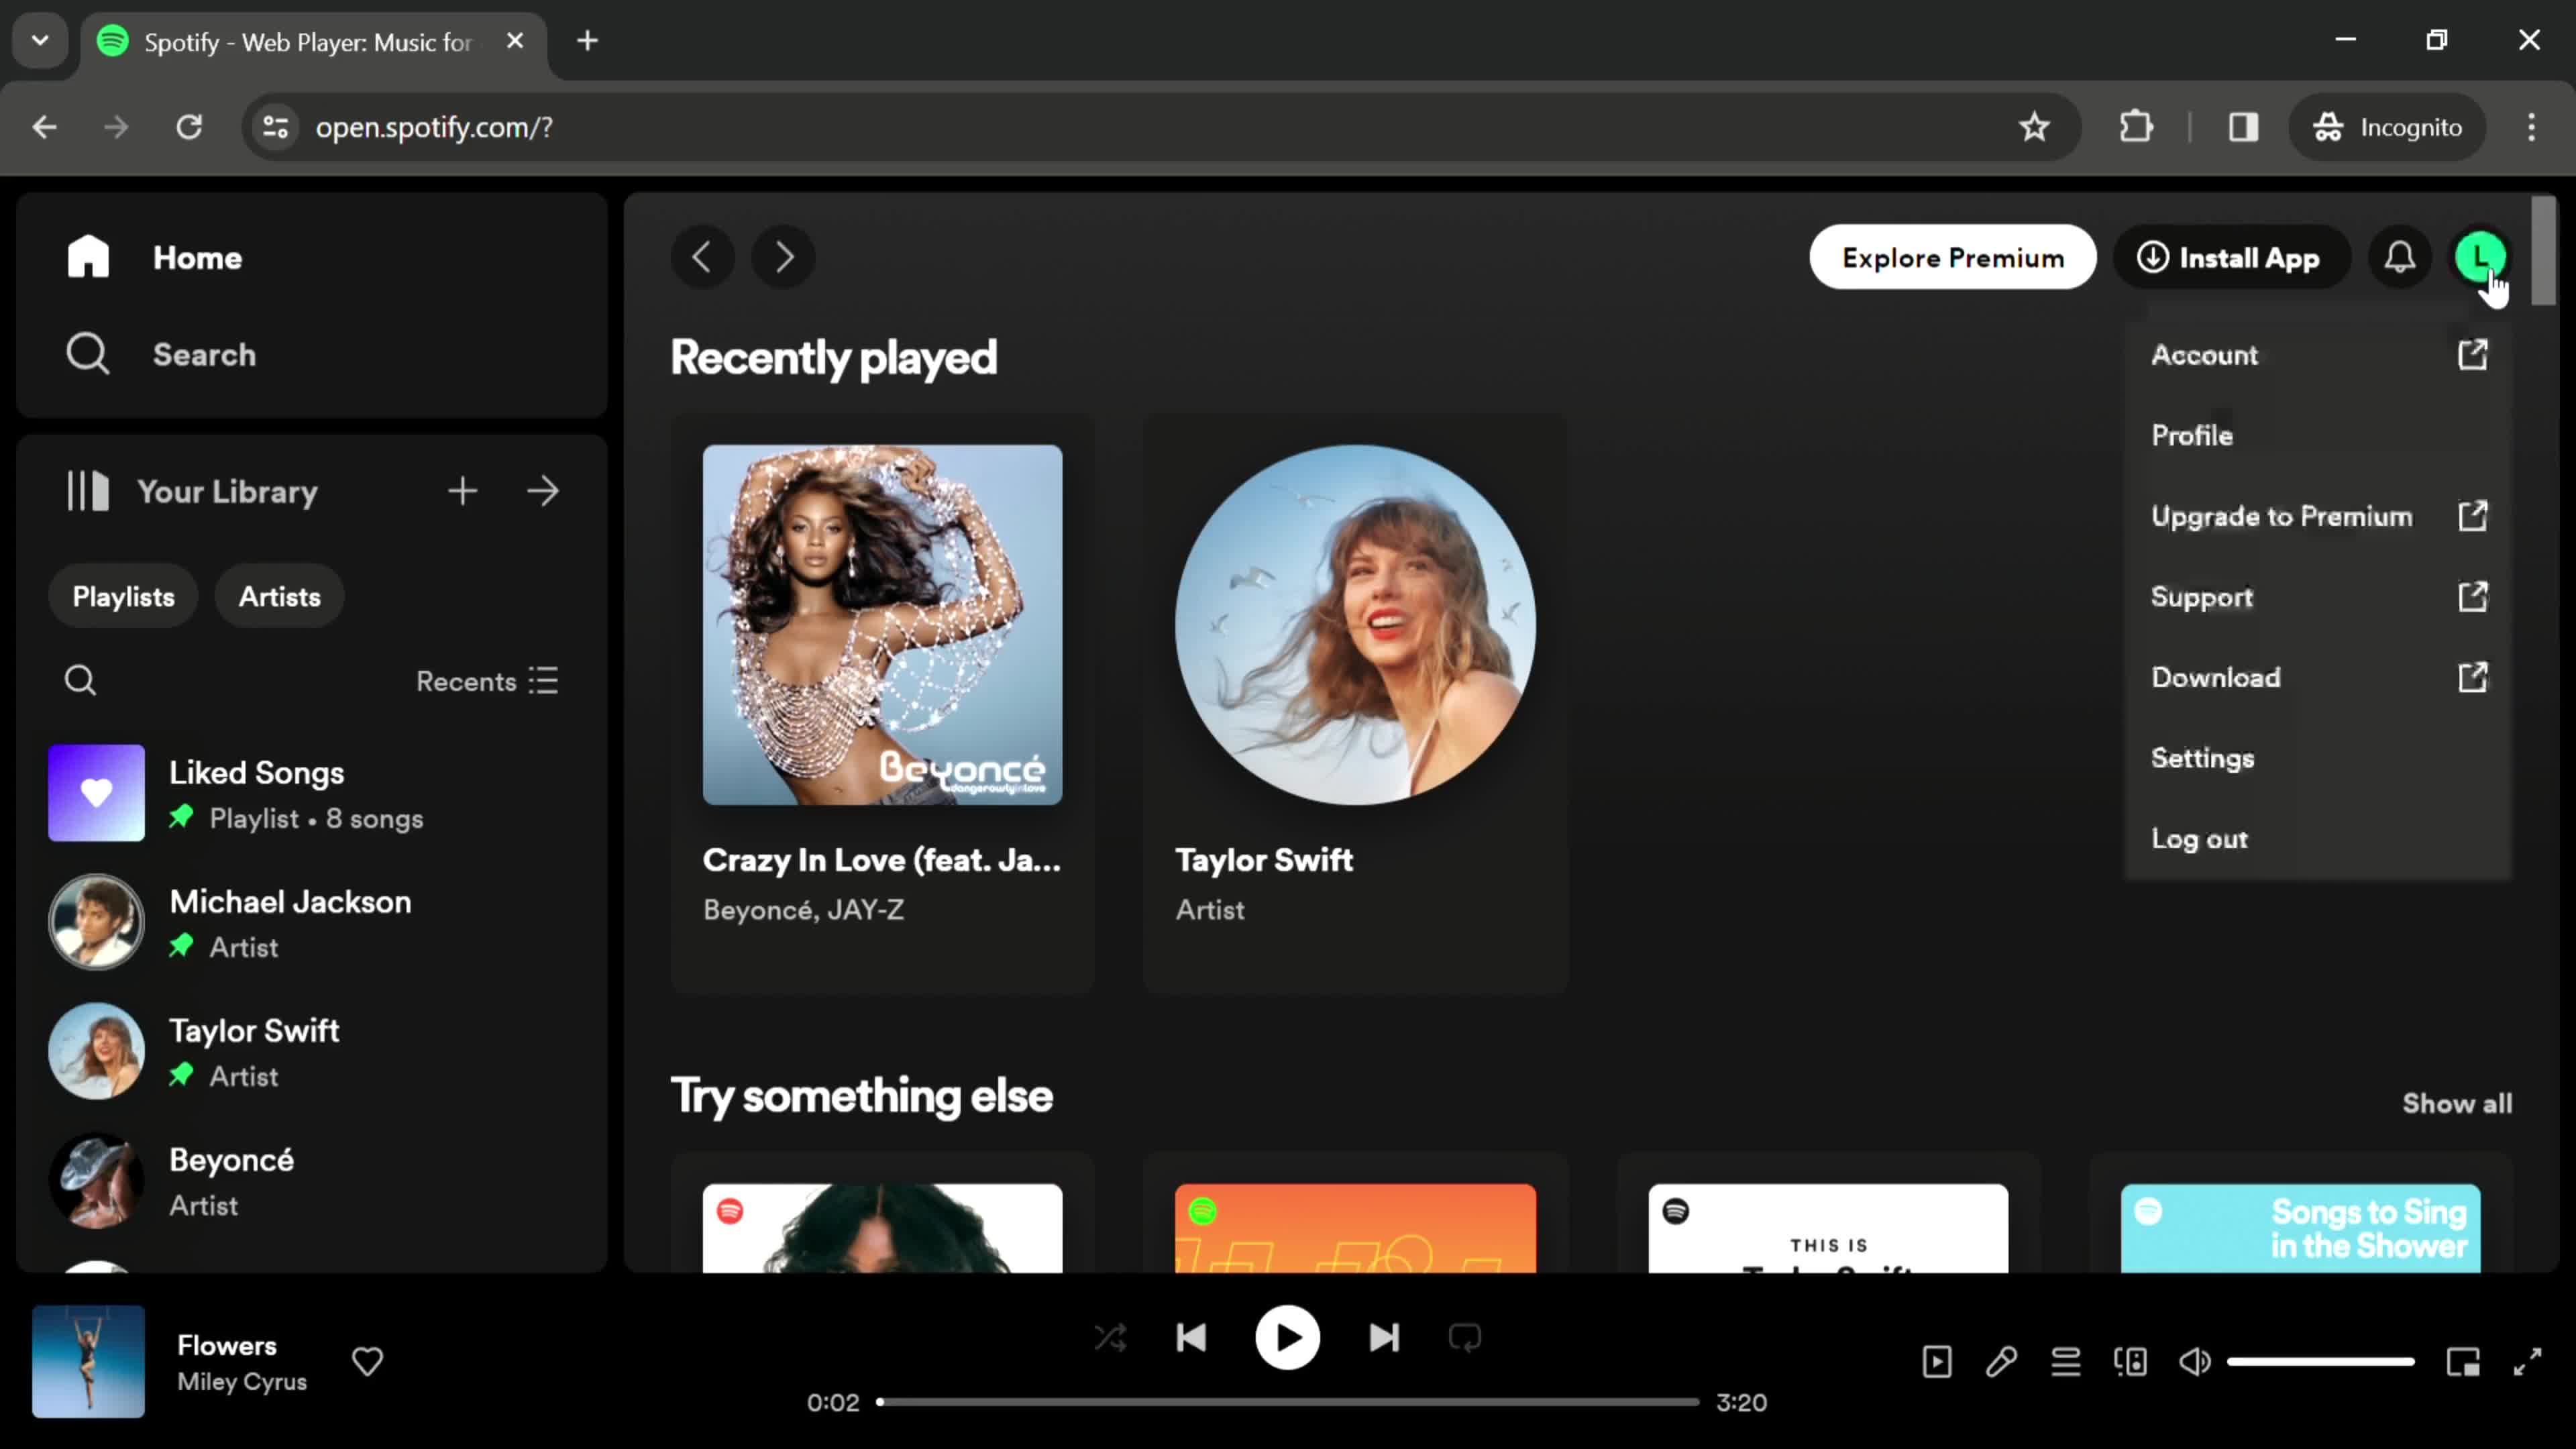Open Connect to a device icon
This screenshot has width=2576, height=1449.
click(x=2130, y=1361)
